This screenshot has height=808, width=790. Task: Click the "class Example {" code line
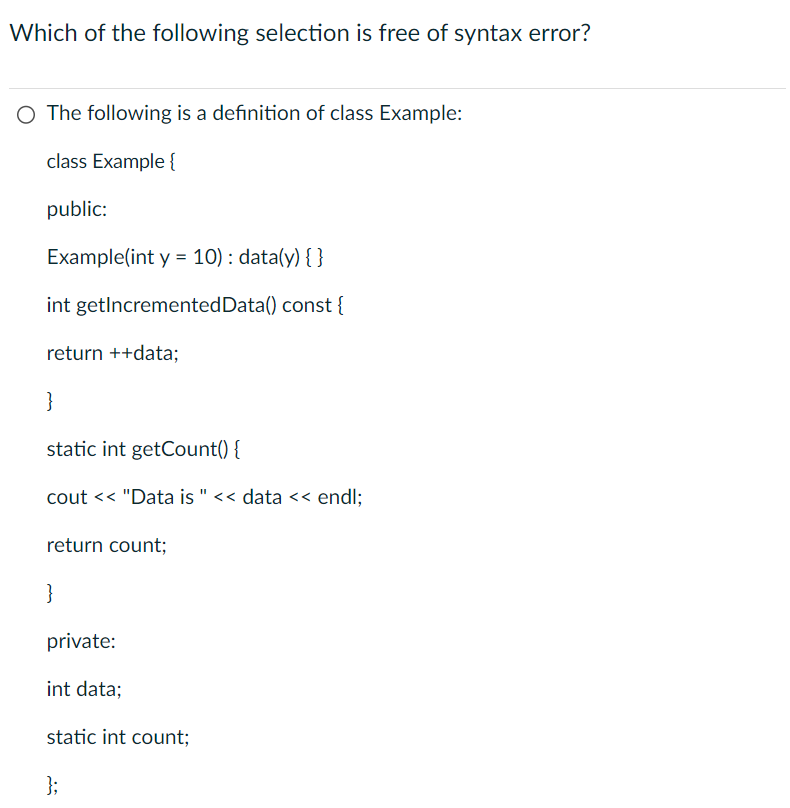(x=111, y=161)
